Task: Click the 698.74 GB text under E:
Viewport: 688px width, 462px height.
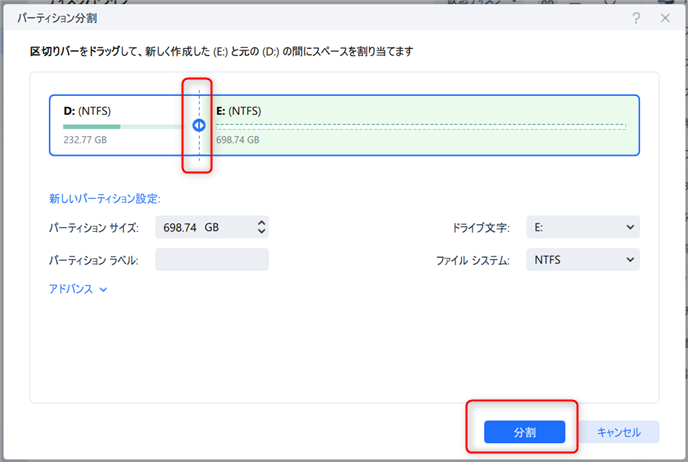Action: pos(237,140)
